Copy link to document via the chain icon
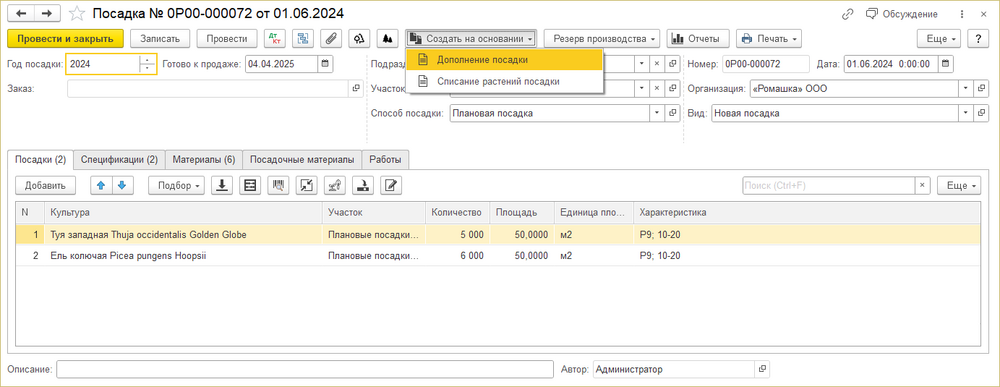 coord(848,13)
